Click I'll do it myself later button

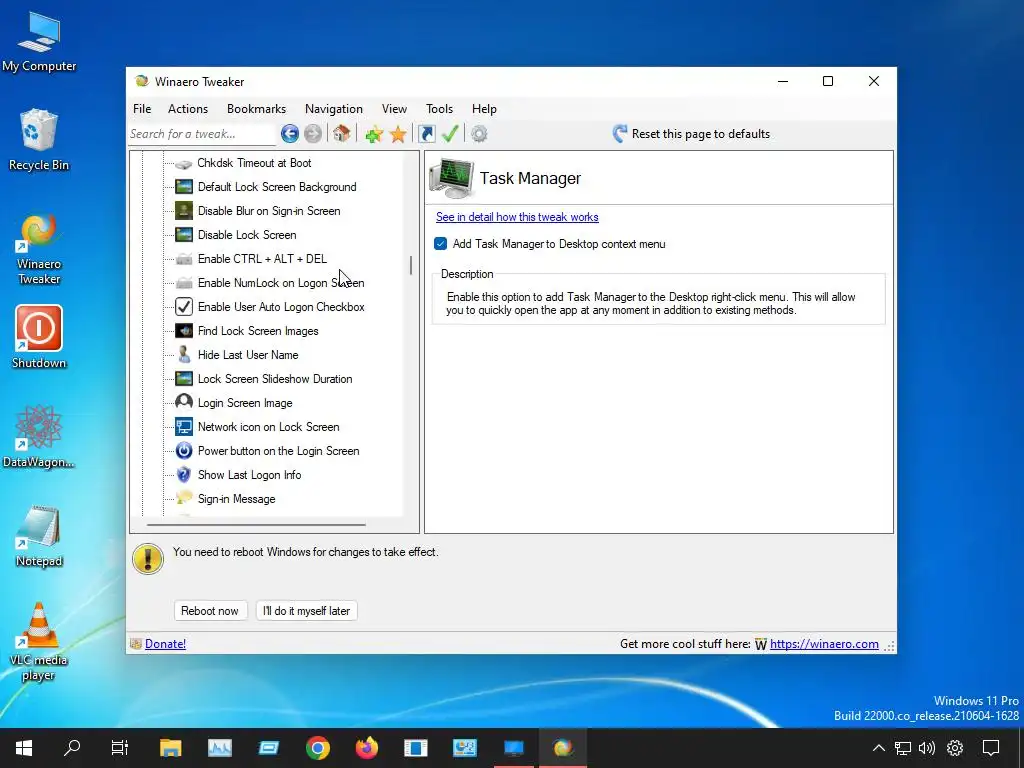pos(306,611)
